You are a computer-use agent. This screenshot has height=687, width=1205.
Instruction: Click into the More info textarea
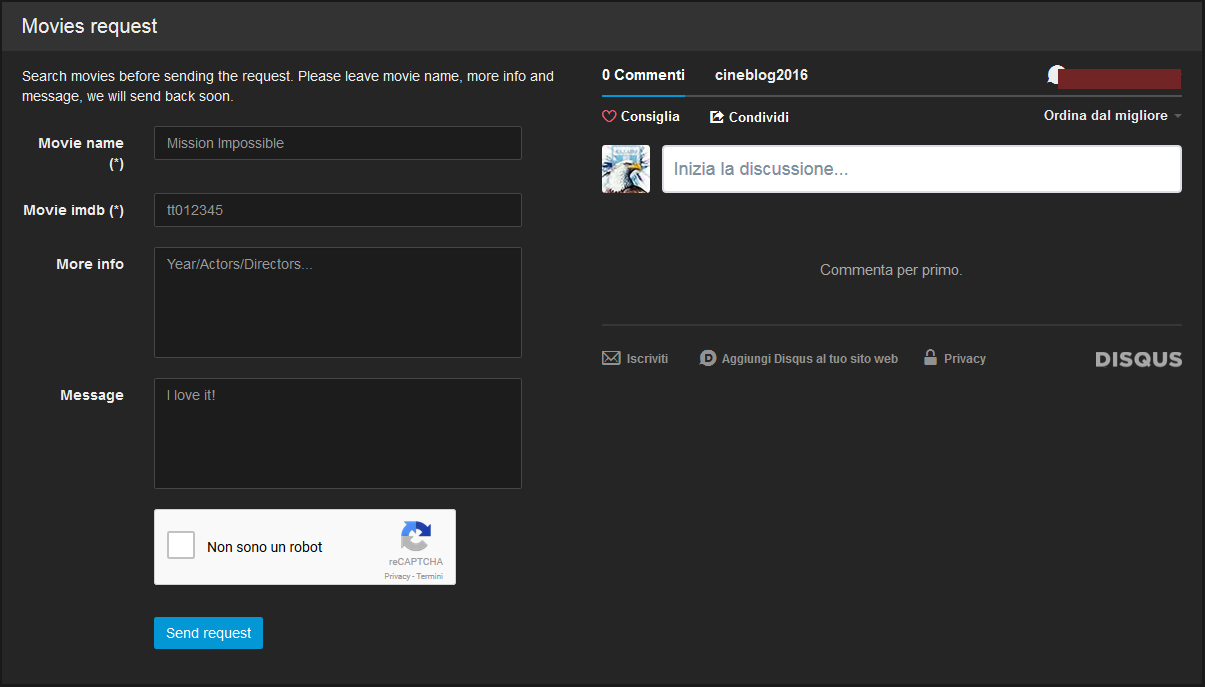pyautogui.click(x=337, y=302)
